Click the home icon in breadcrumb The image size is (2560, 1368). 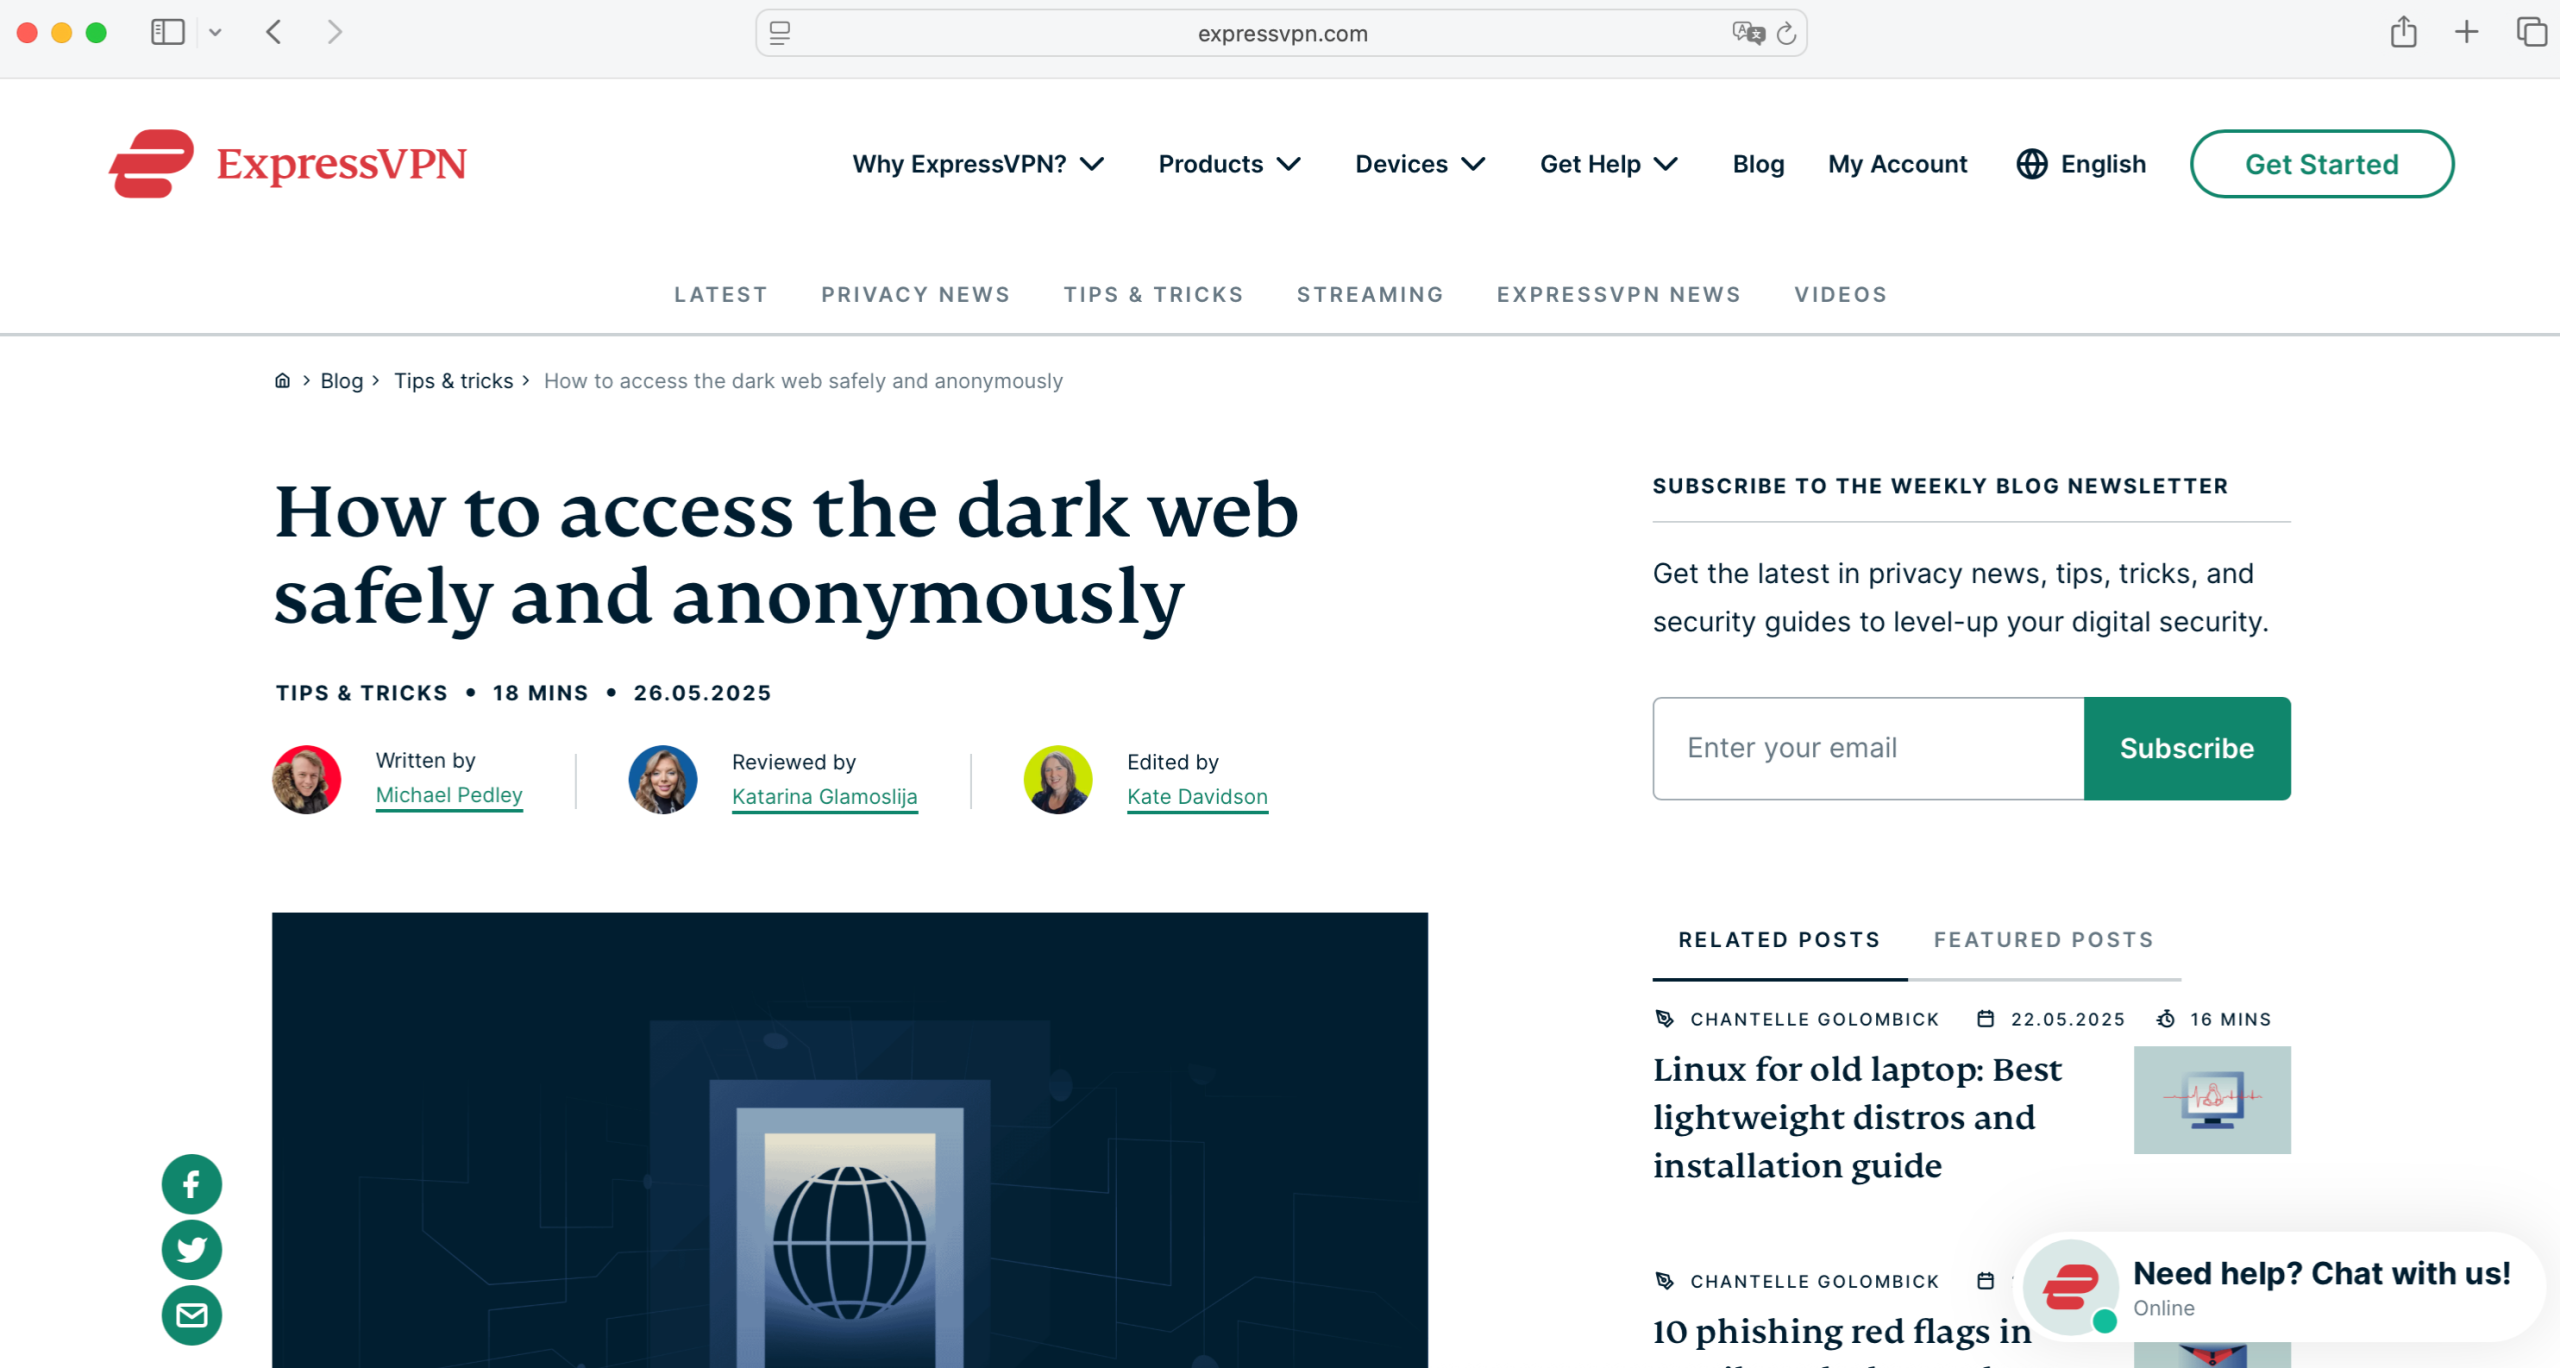[x=282, y=381]
